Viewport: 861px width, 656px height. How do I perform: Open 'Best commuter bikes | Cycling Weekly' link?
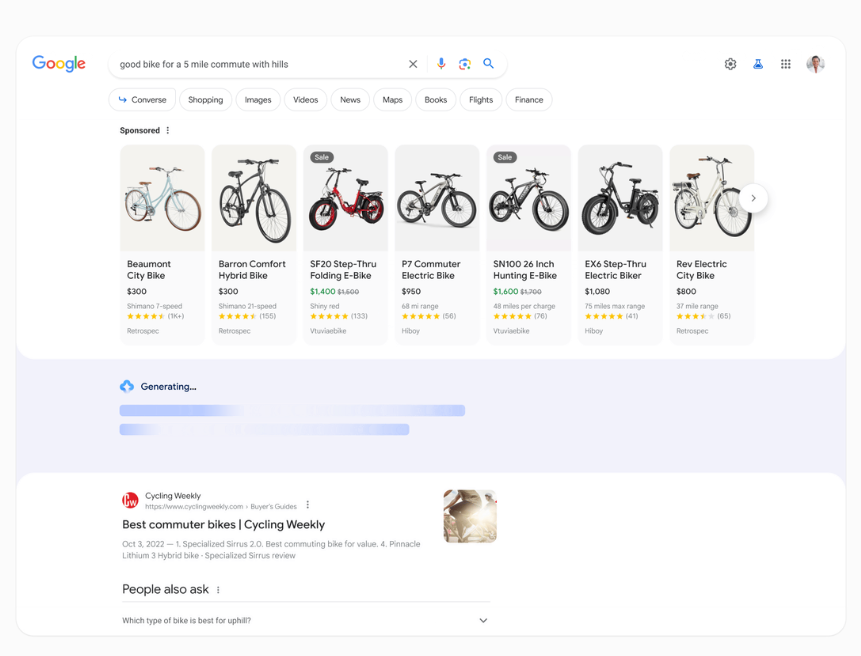coord(223,525)
